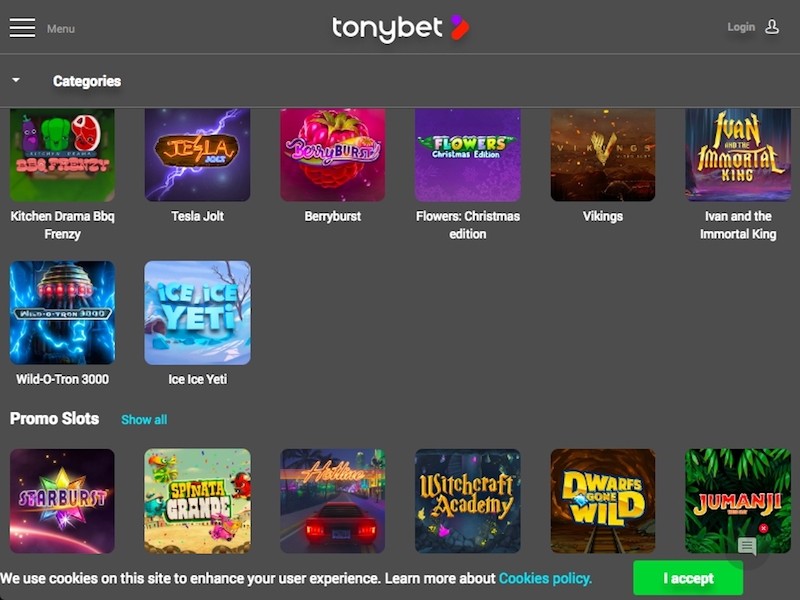Click the Menu label

[x=61, y=29]
